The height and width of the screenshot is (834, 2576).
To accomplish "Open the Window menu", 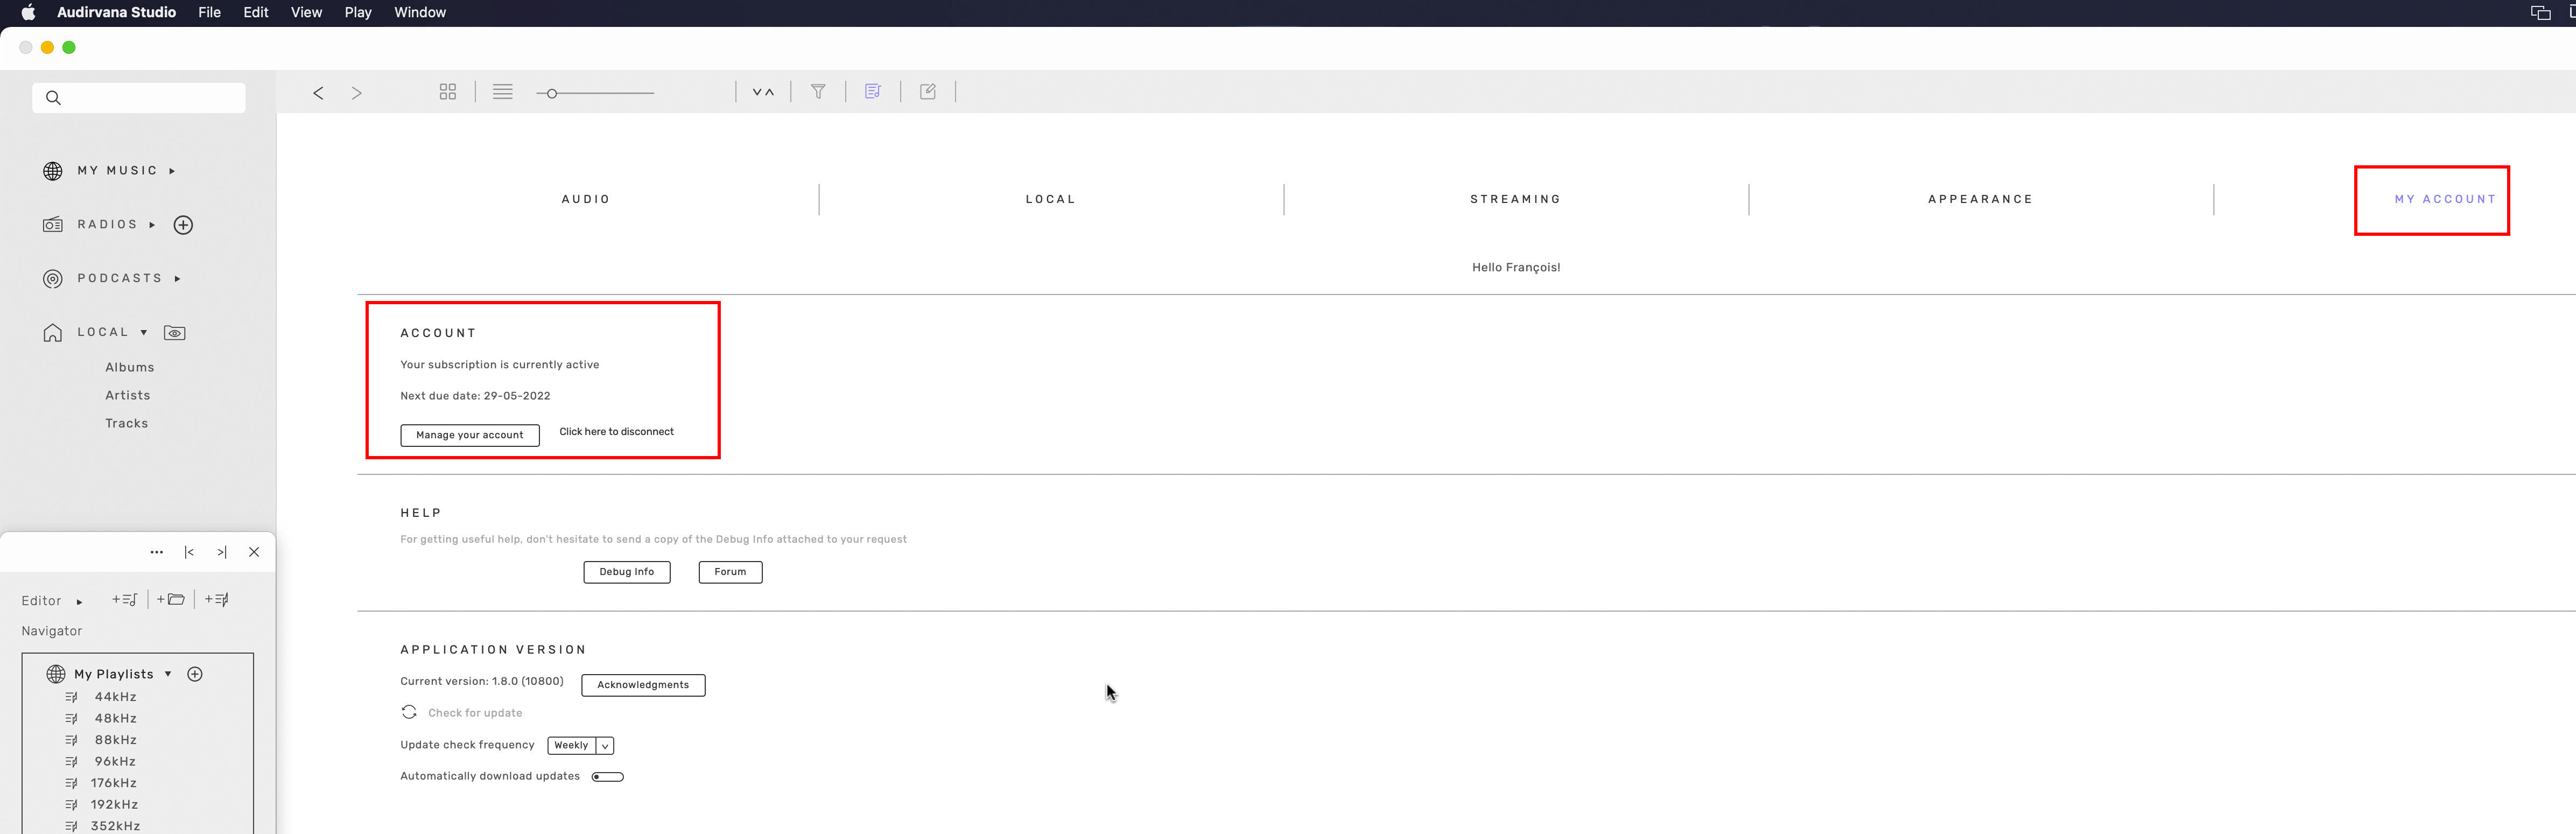I will click(420, 12).
